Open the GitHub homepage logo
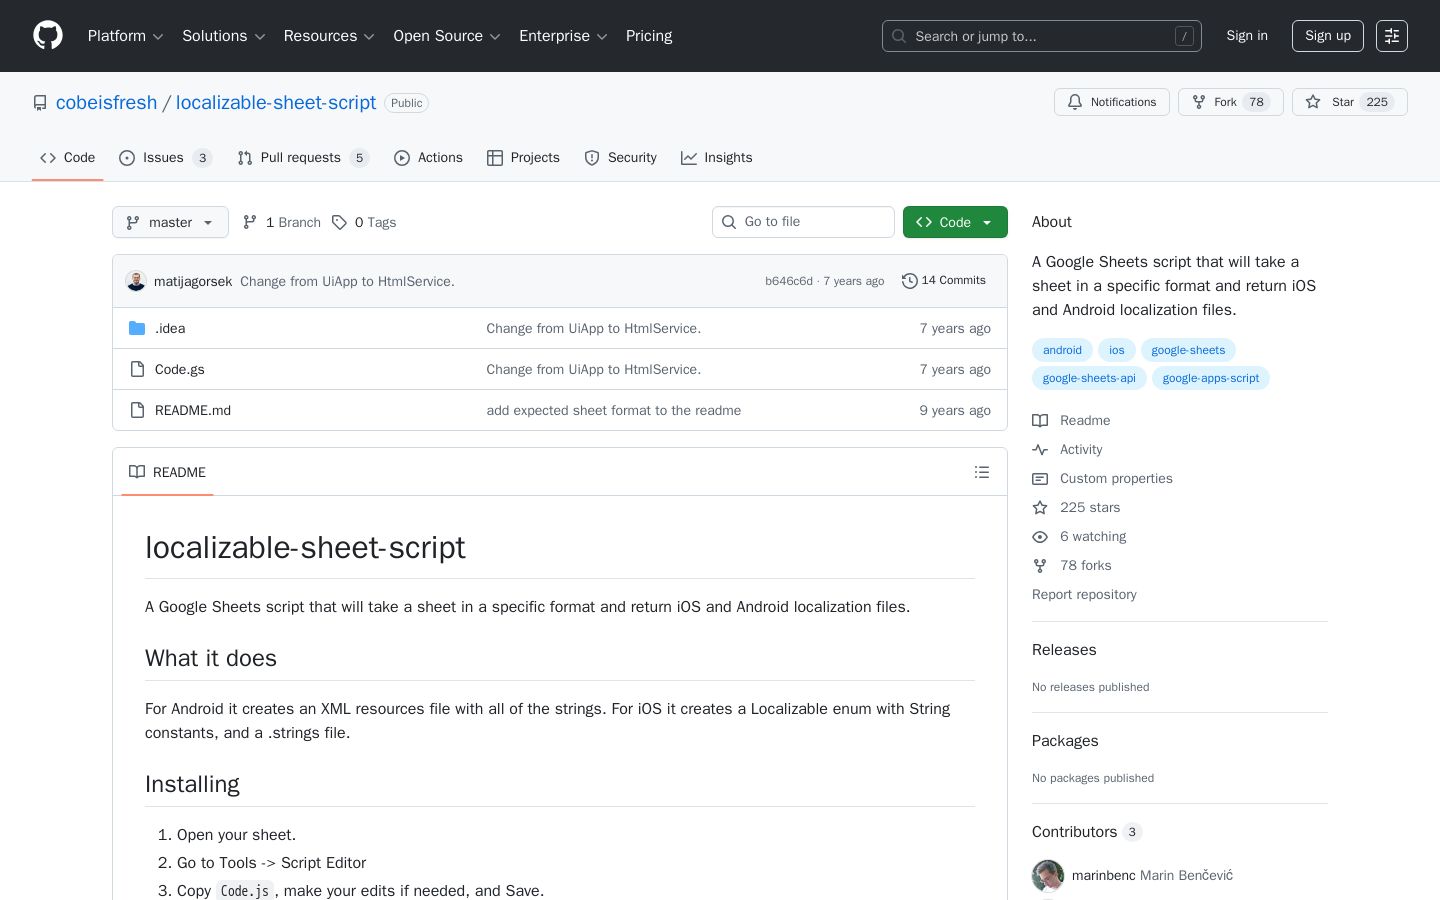The height and width of the screenshot is (900, 1440). (x=48, y=36)
